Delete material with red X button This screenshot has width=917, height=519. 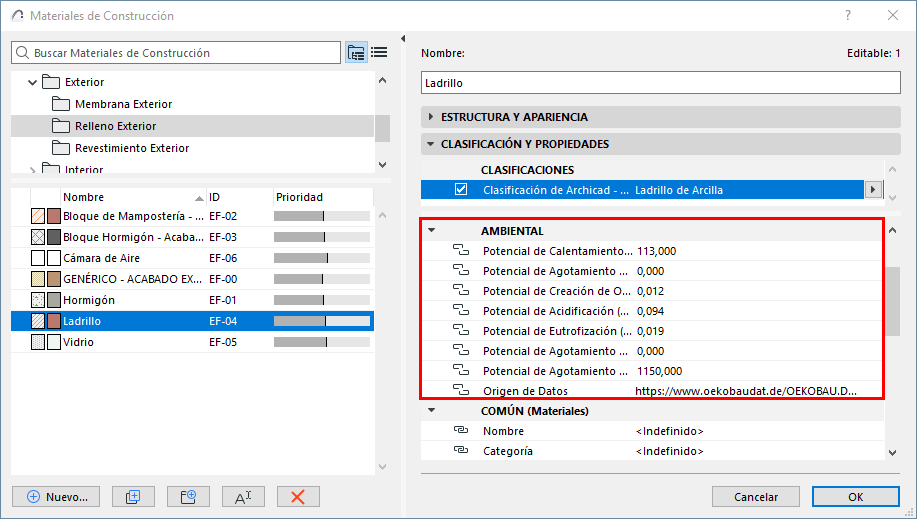[298, 497]
